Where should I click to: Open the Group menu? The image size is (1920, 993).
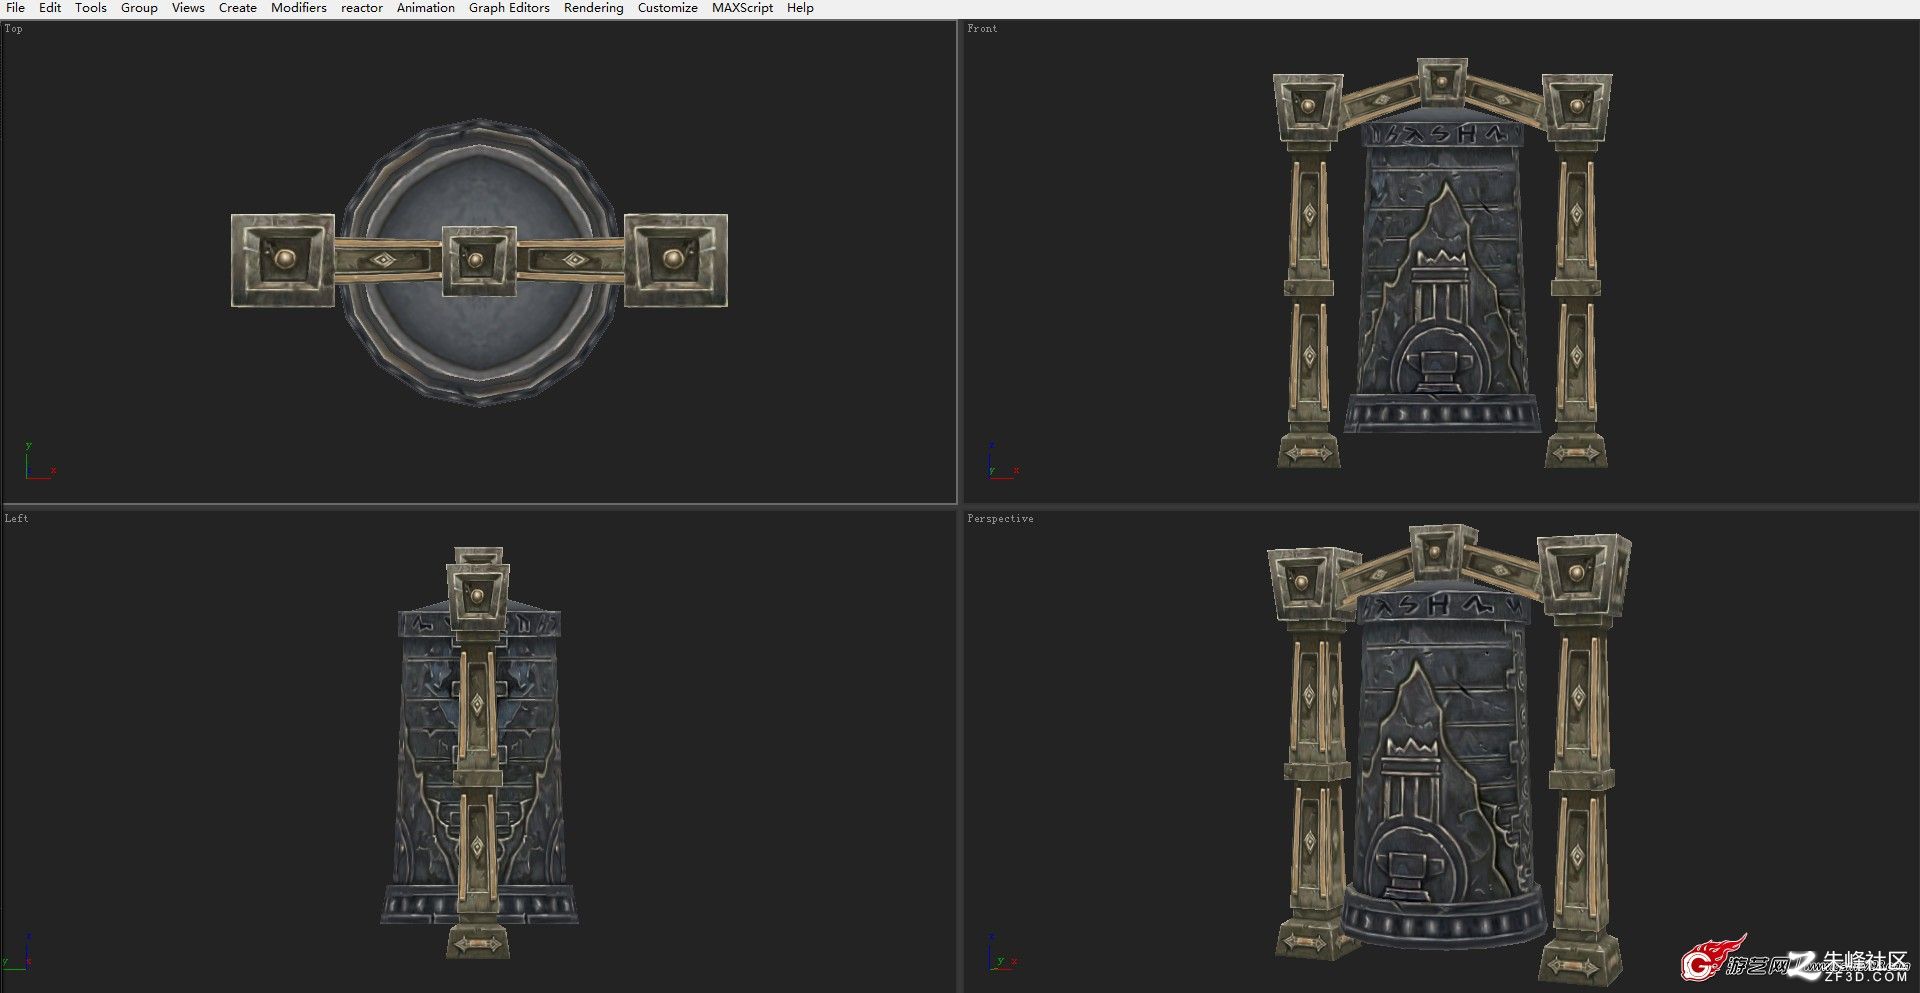pos(139,8)
